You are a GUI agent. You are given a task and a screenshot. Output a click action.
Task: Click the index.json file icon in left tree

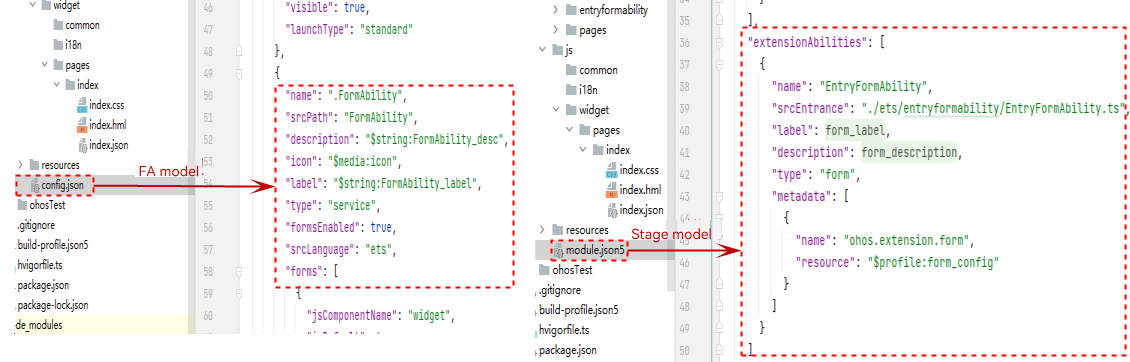(x=81, y=146)
